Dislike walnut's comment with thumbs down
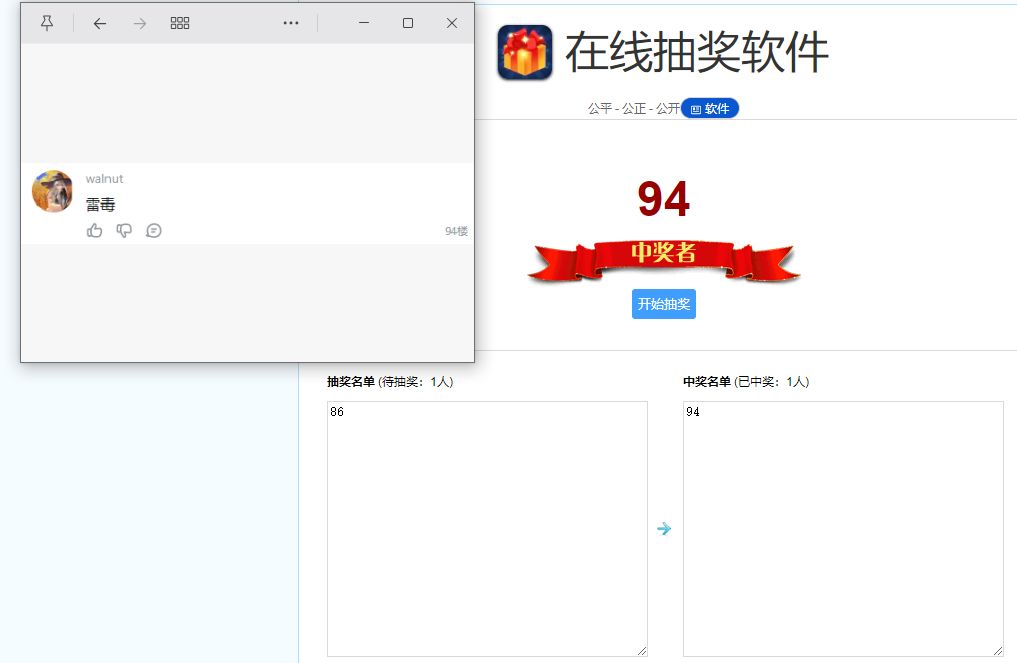 pos(124,230)
